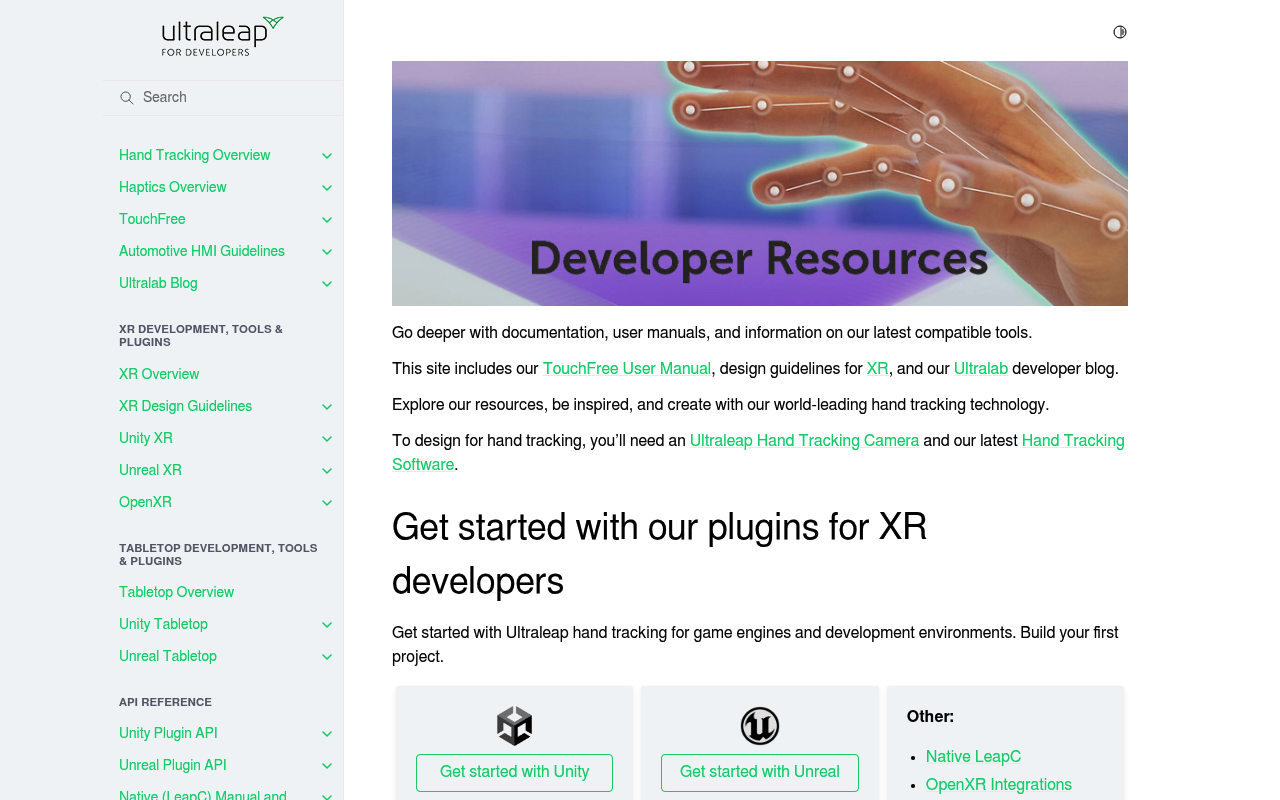1280x800 pixels.
Task: Expand the Unreal Plugin API chevron
Action: [x=327, y=766]
